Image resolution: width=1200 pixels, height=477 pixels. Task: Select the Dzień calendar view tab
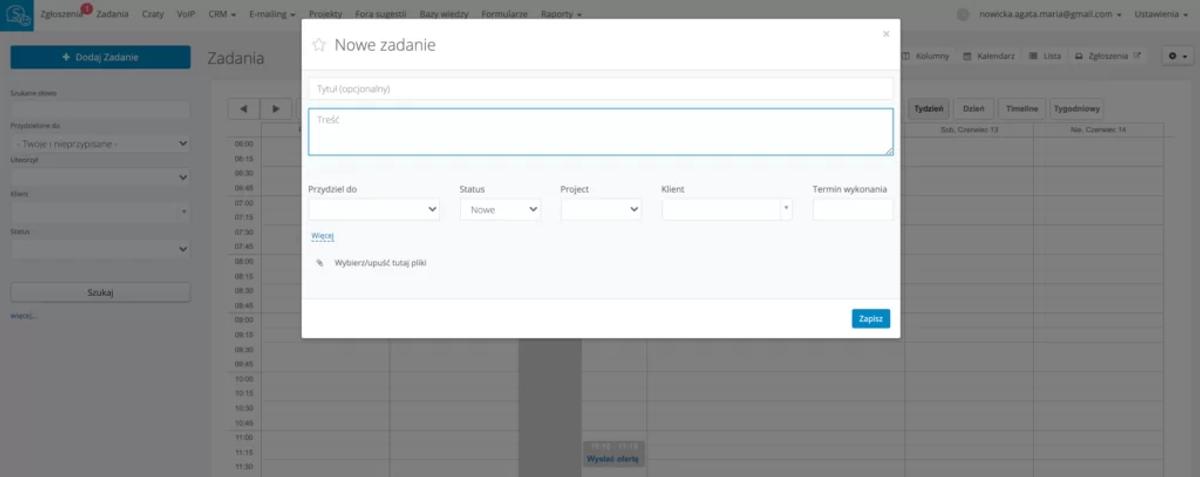(x=974, y=108)
